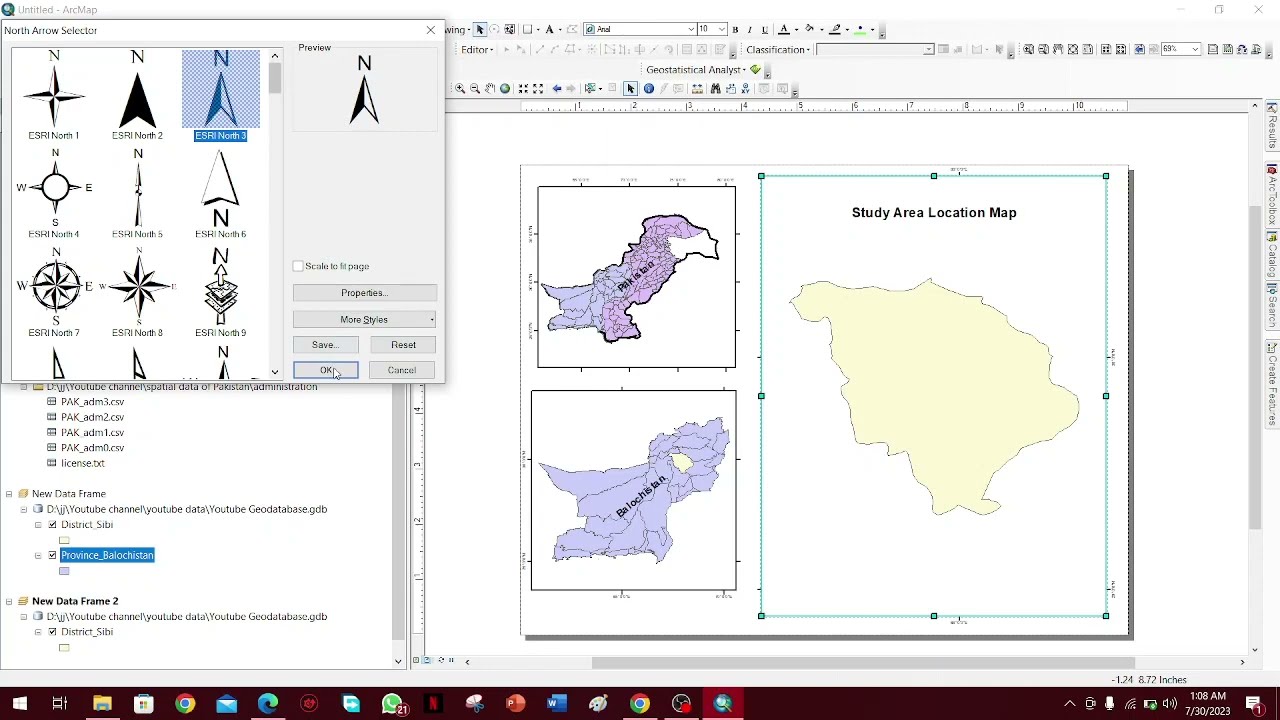Collapse the Province_Balochistan layer legend
Screen dimensions: 1280x720
(x=38, y=555)
